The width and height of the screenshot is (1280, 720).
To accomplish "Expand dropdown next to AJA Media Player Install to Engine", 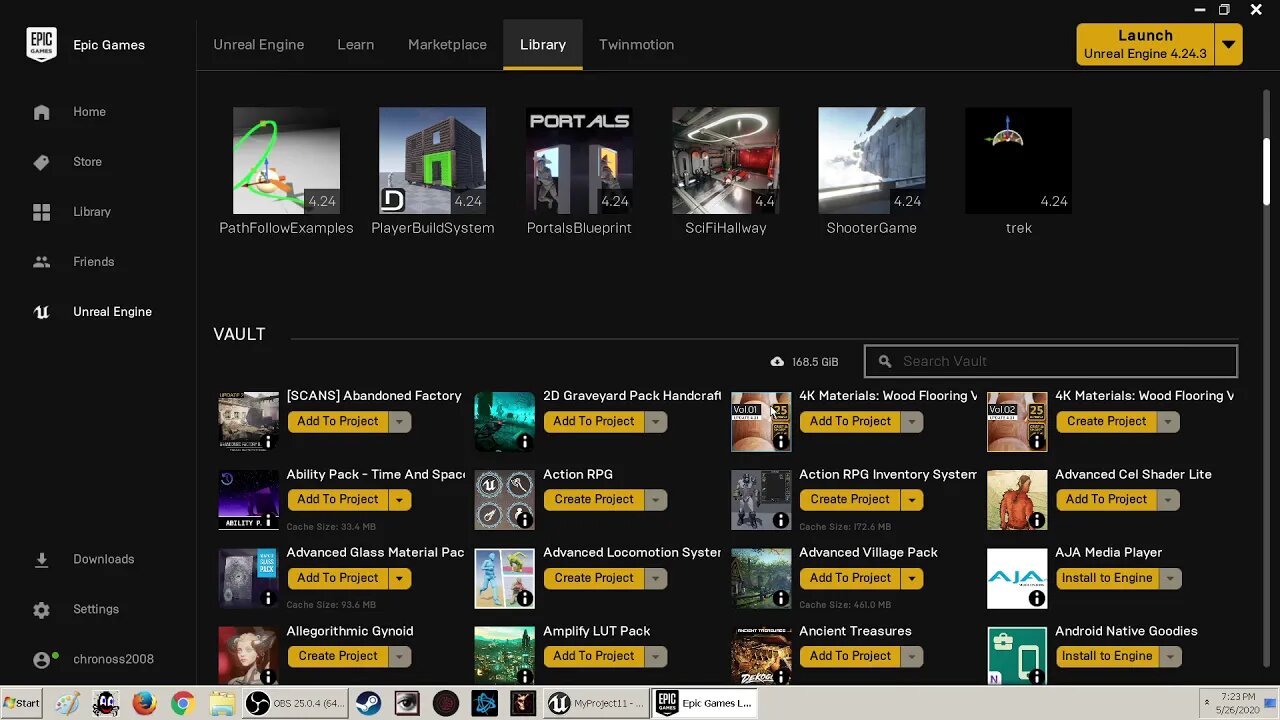I will tap(1169, 578).
